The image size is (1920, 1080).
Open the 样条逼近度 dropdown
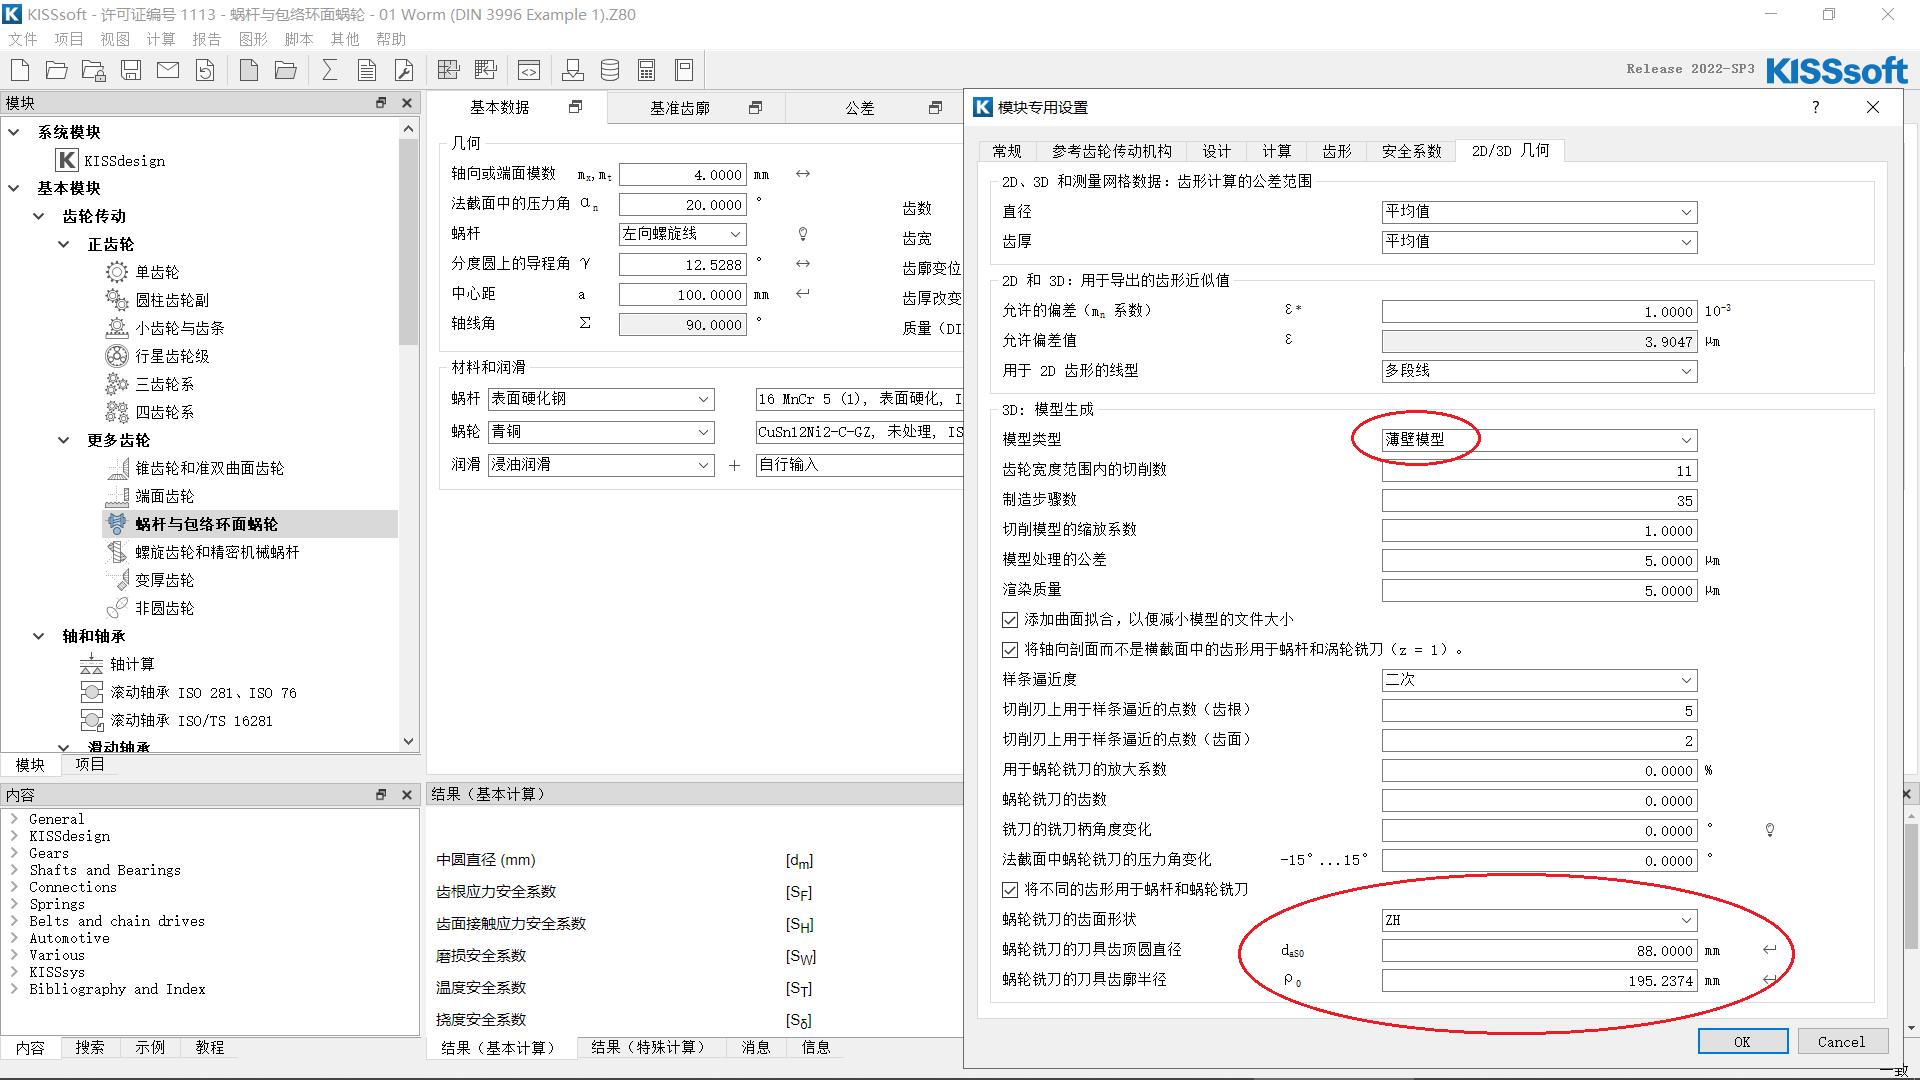pos(1540,680)
